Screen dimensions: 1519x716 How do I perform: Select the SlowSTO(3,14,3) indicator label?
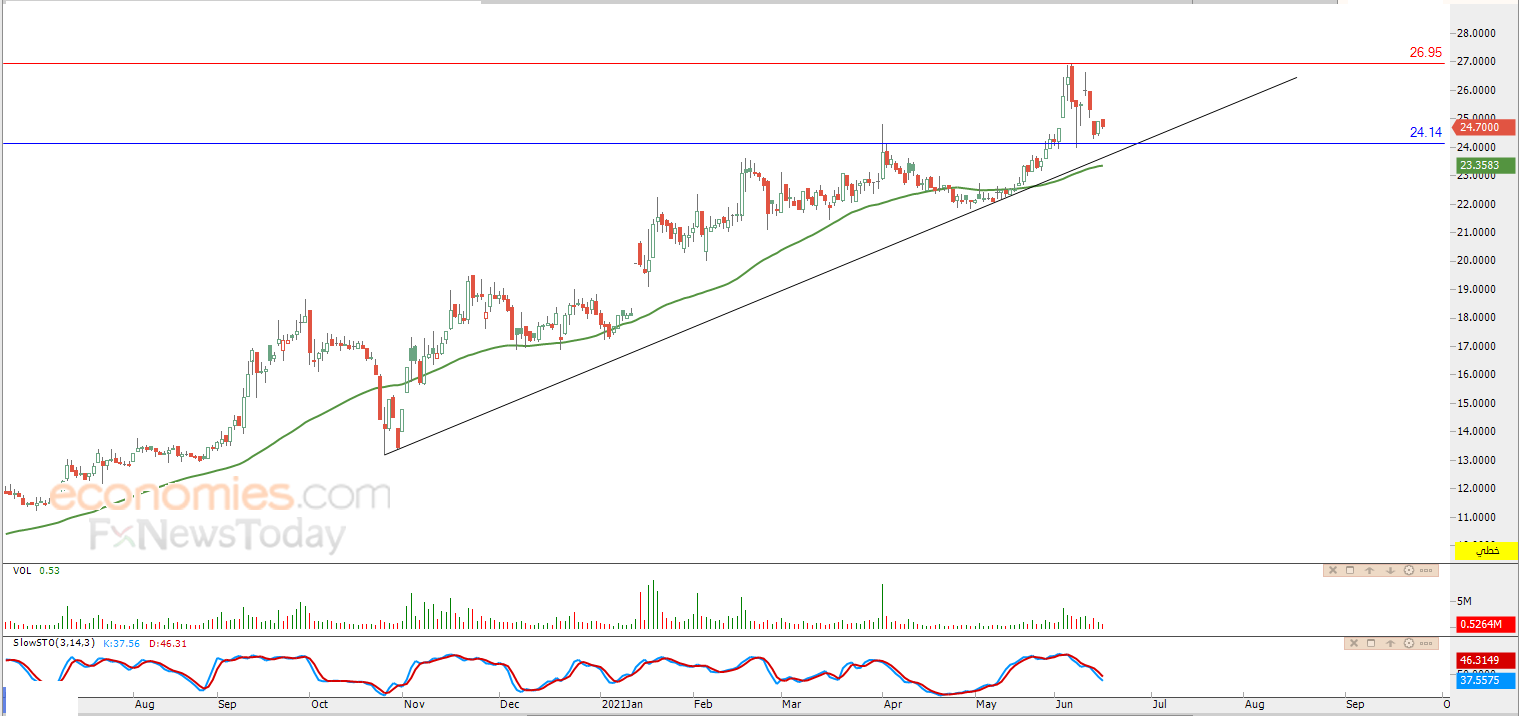tap(53, 643)
